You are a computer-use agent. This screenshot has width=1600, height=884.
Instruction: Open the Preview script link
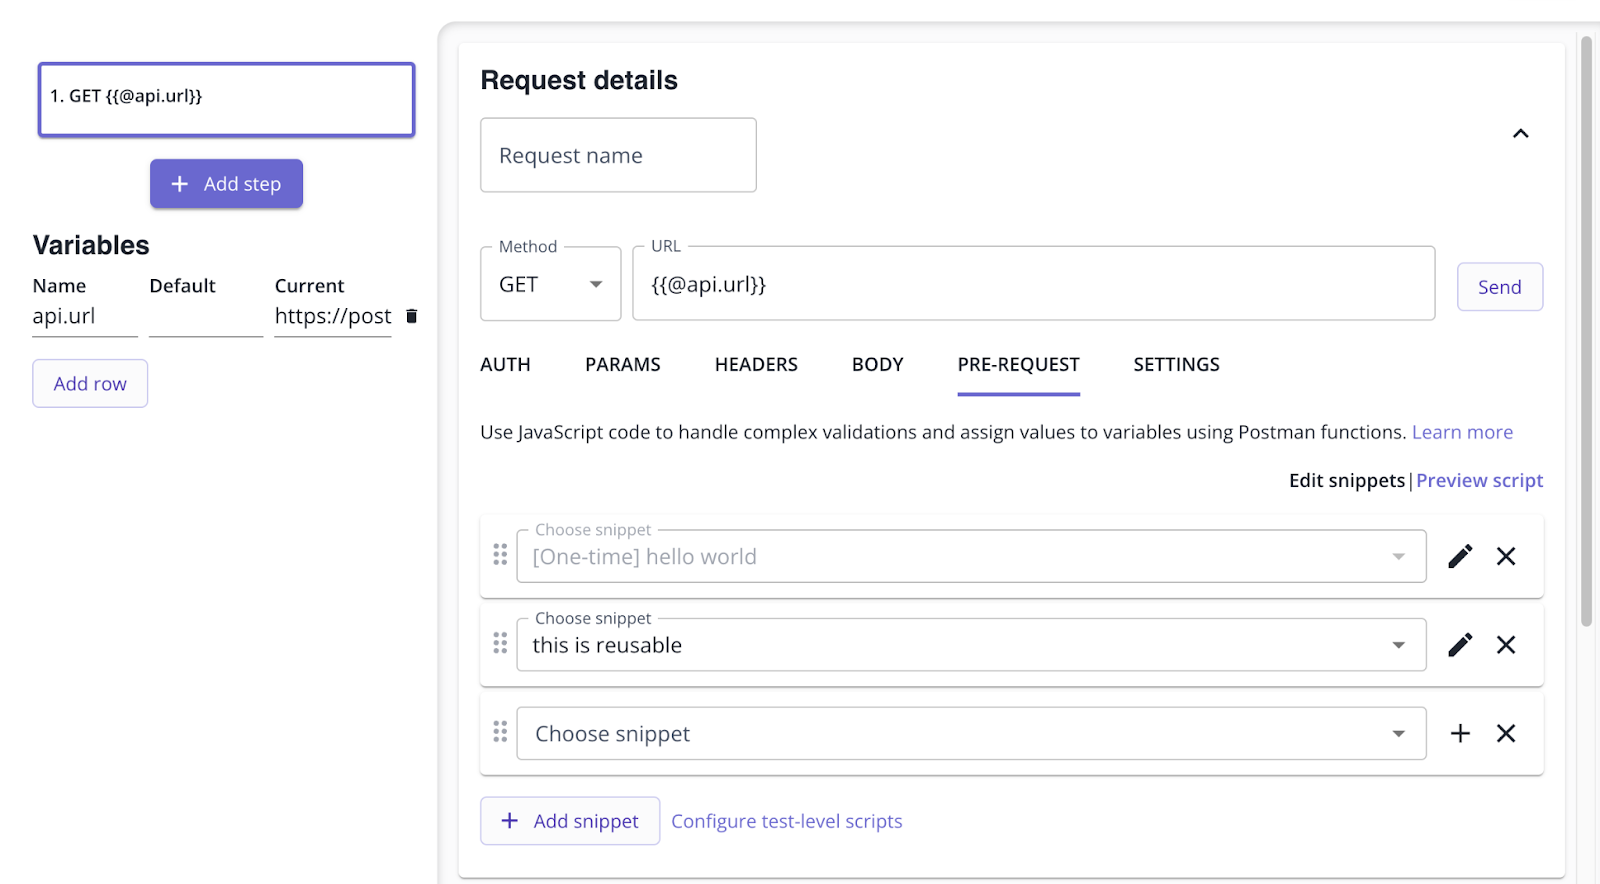tap(1479, 481)
